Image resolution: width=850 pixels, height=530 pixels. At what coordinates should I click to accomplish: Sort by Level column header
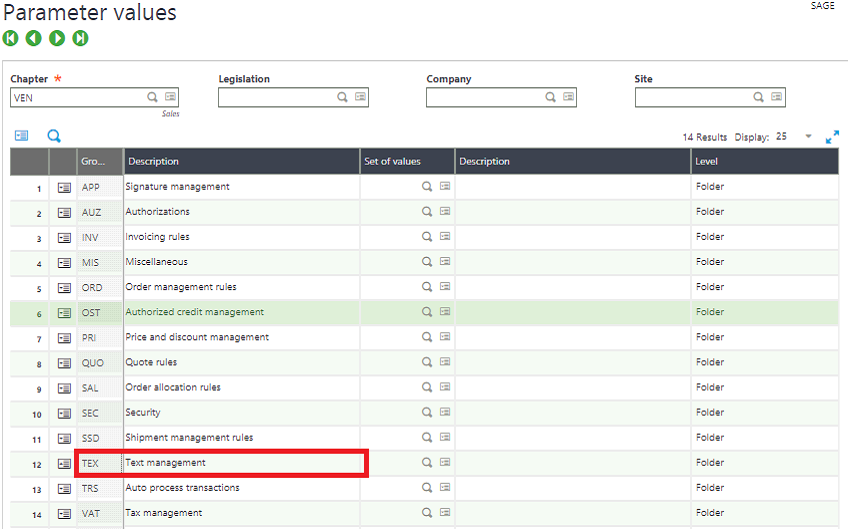[x=764, y=161]
